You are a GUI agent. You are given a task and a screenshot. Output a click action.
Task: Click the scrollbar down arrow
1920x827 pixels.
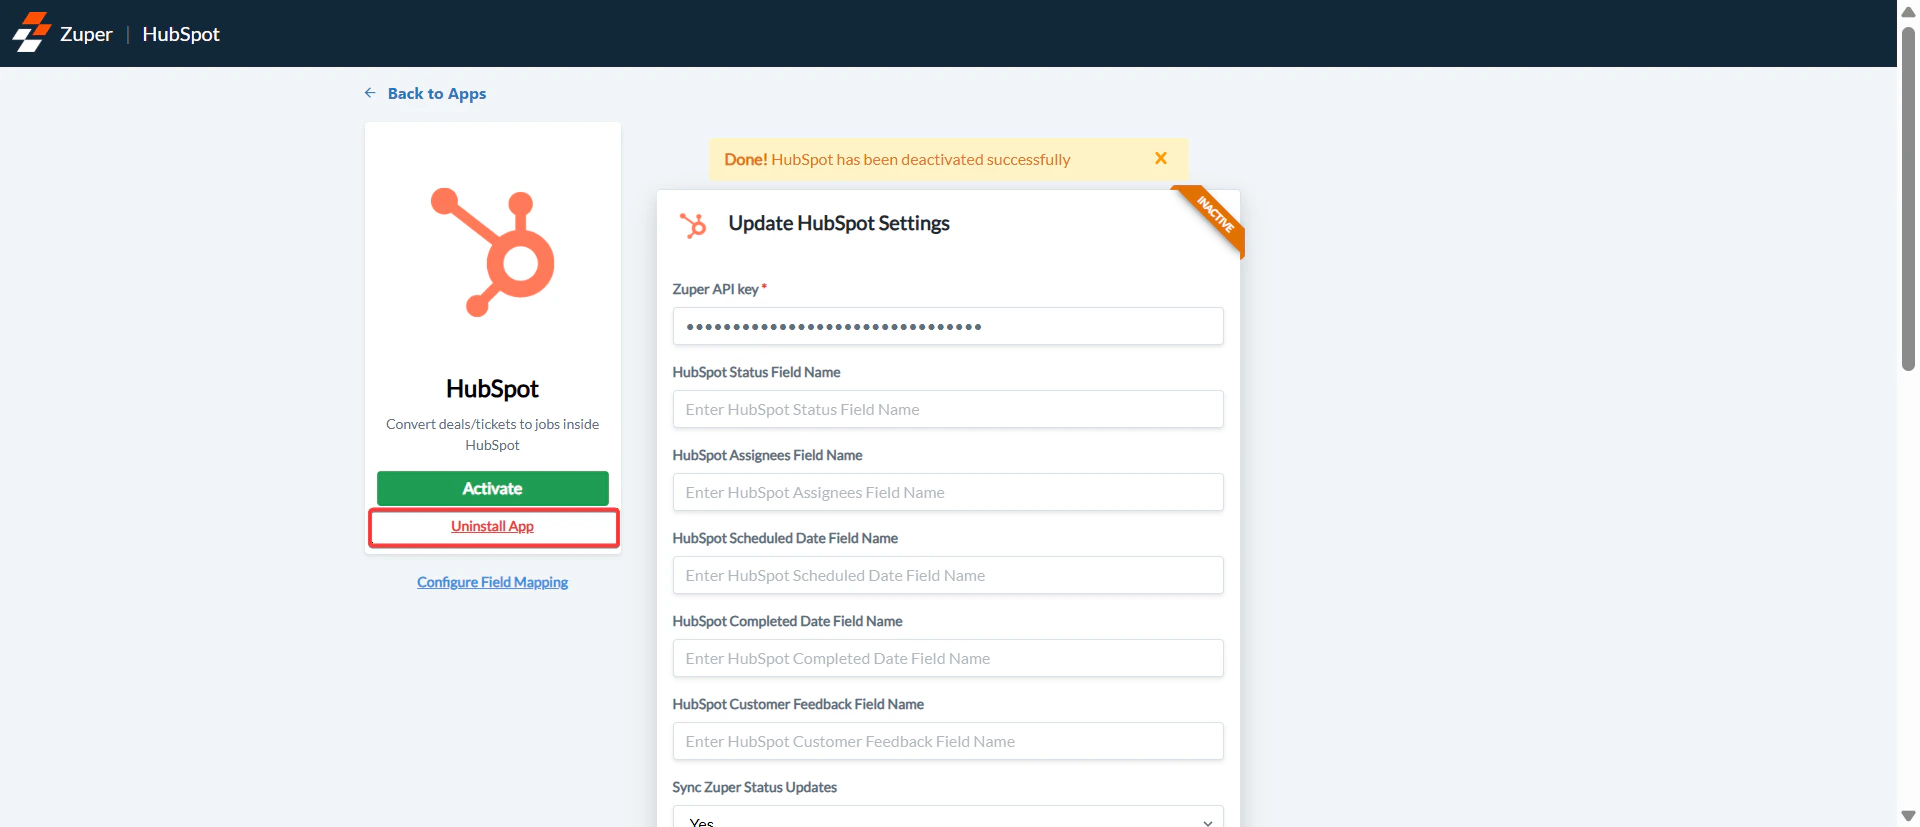click(x=1908, y=816)
